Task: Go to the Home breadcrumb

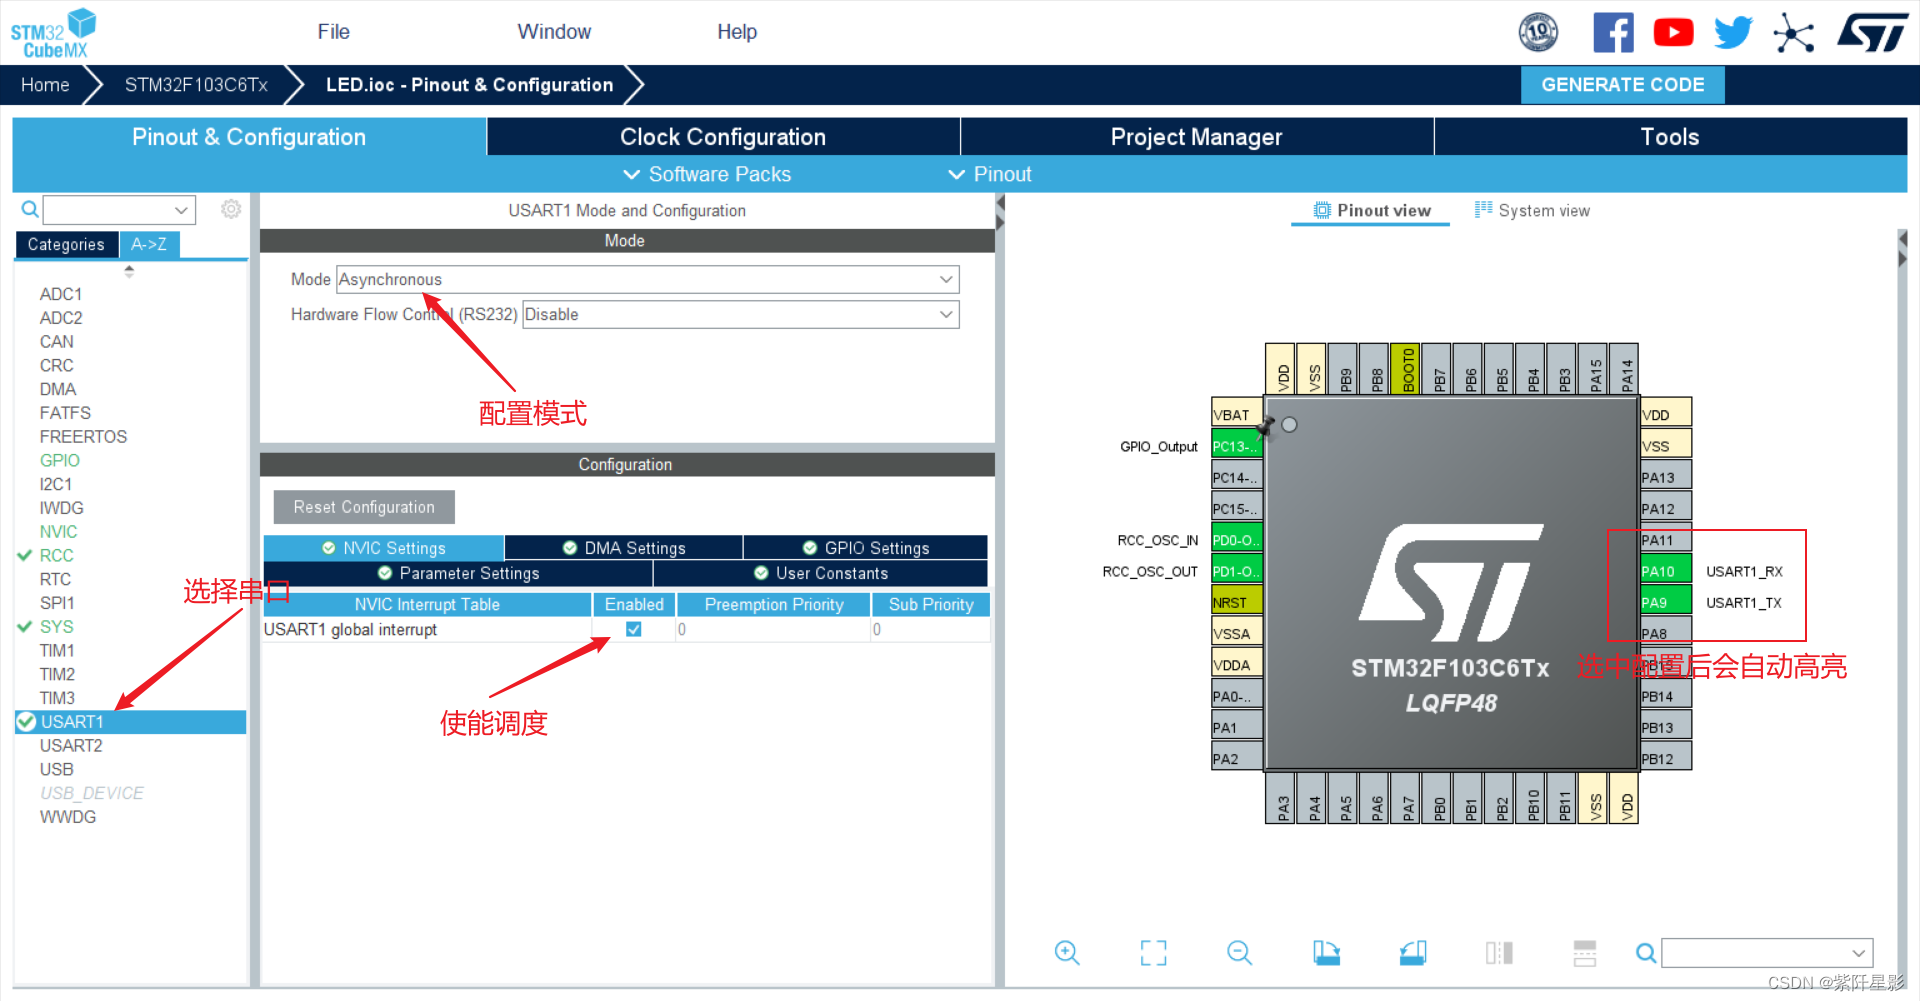Action: click(45, 85)
